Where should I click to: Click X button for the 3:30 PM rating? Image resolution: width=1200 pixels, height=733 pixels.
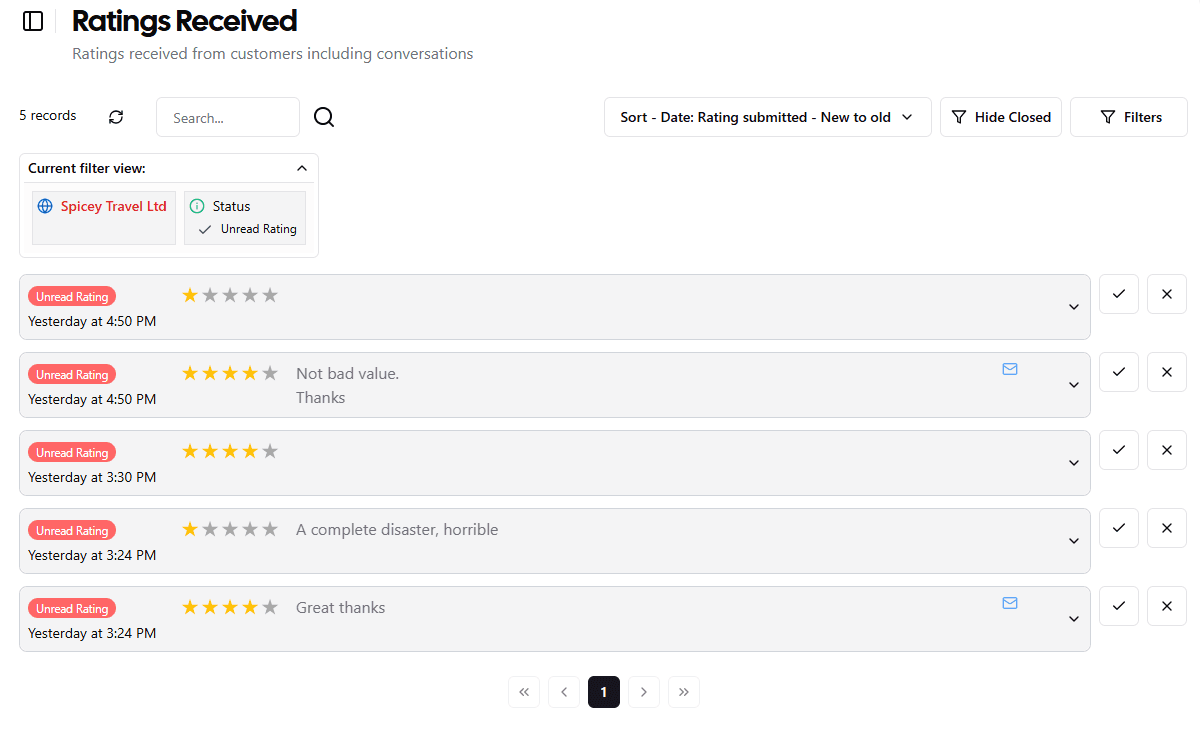[x=1167, y=450]
